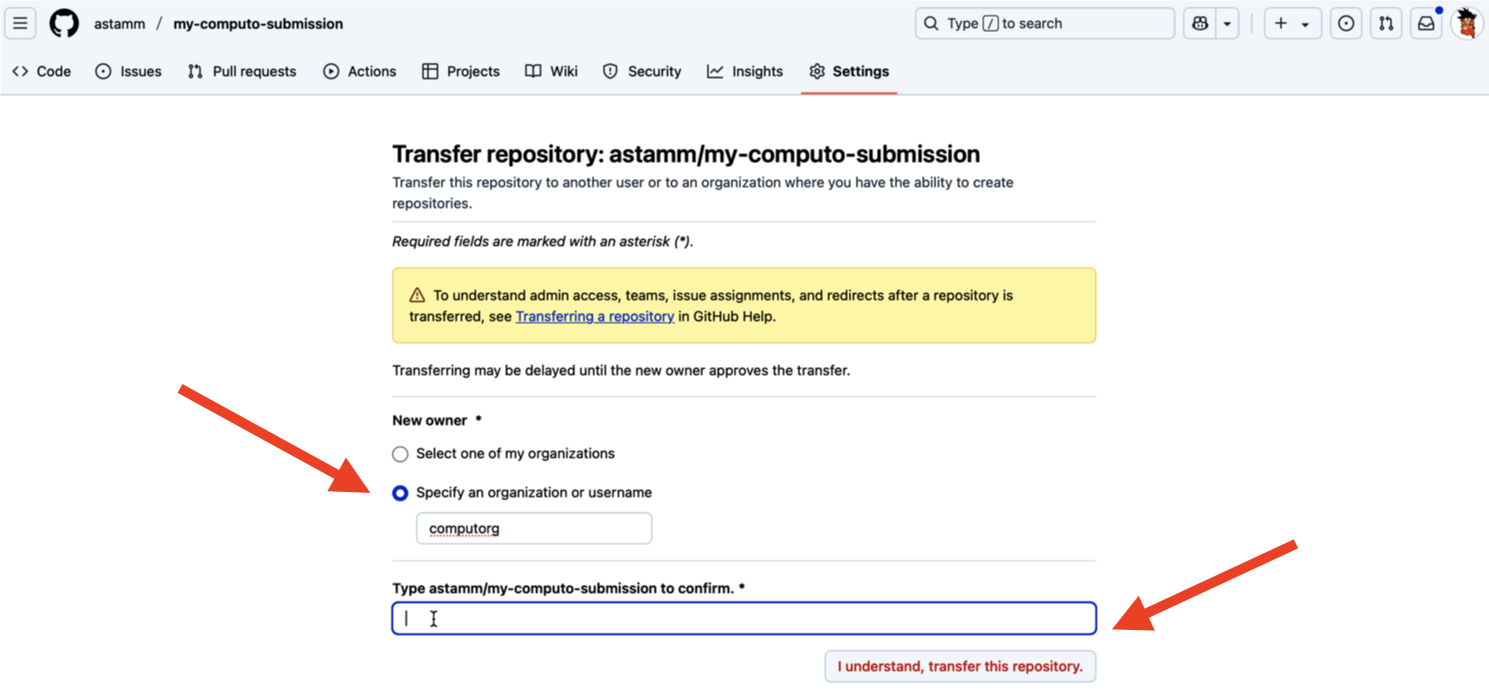Click the search bar magnifier field
This screenshot has height=699, width=1489.
coord(1045,24)
